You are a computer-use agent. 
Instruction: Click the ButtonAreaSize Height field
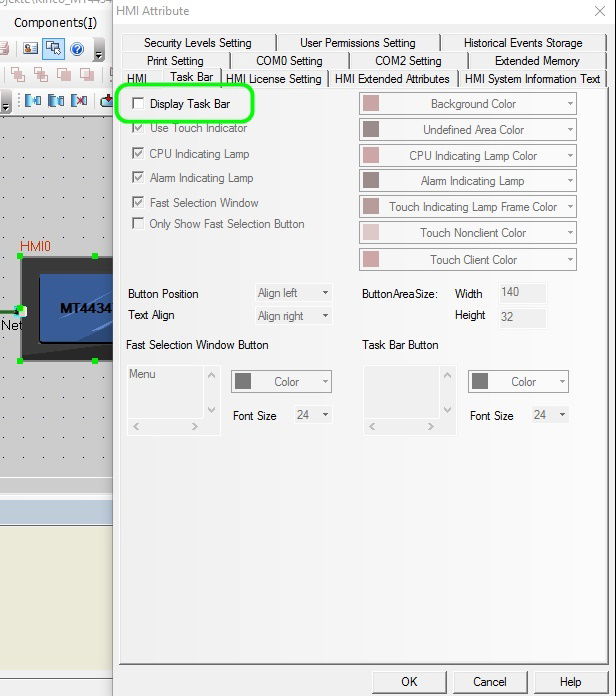pos(522,317)
